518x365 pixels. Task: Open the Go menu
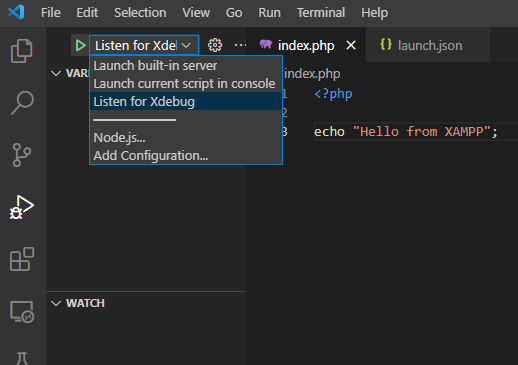pos(234,13)
